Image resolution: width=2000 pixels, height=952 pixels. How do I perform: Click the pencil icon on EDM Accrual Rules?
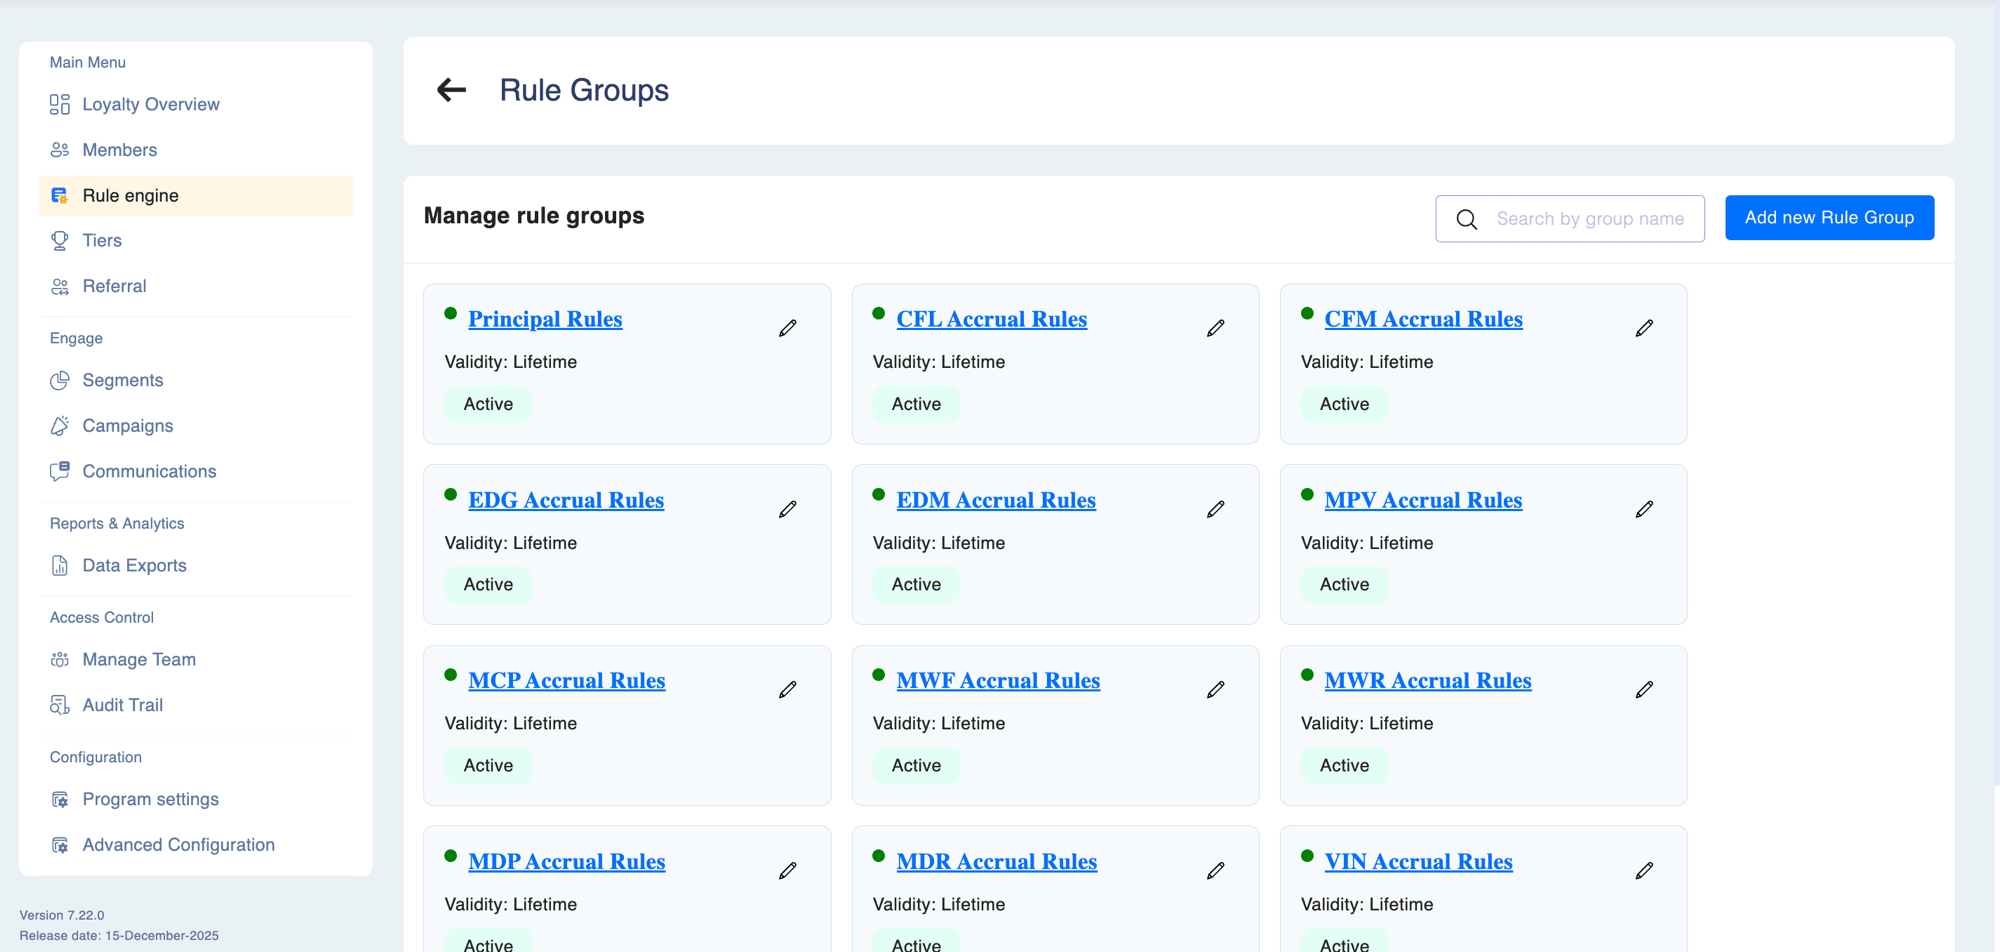[x=1216, y=509]
